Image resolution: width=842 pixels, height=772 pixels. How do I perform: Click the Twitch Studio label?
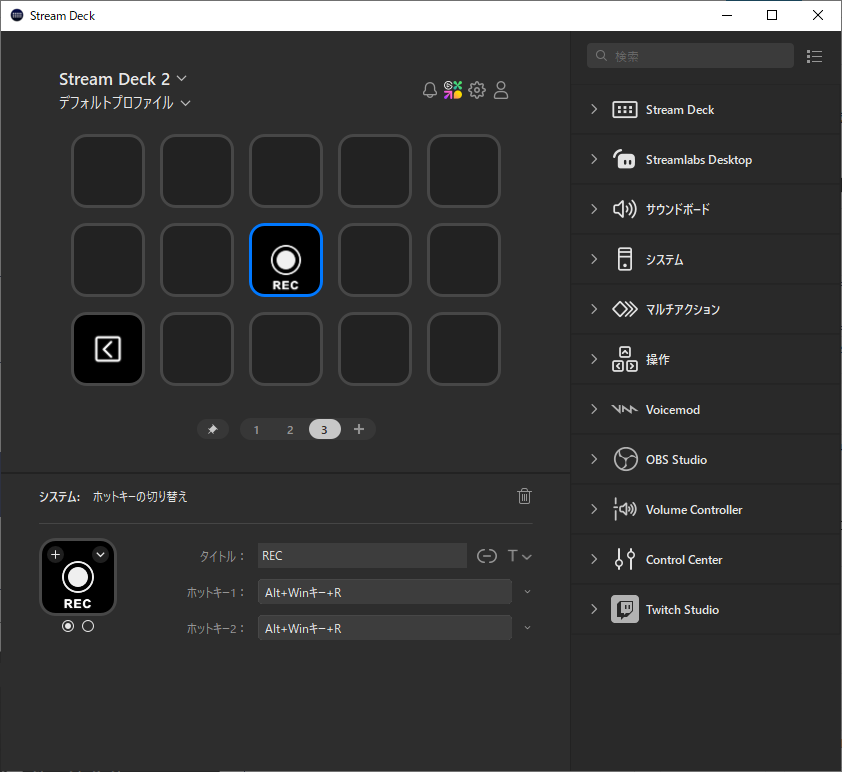coord(682,610)
